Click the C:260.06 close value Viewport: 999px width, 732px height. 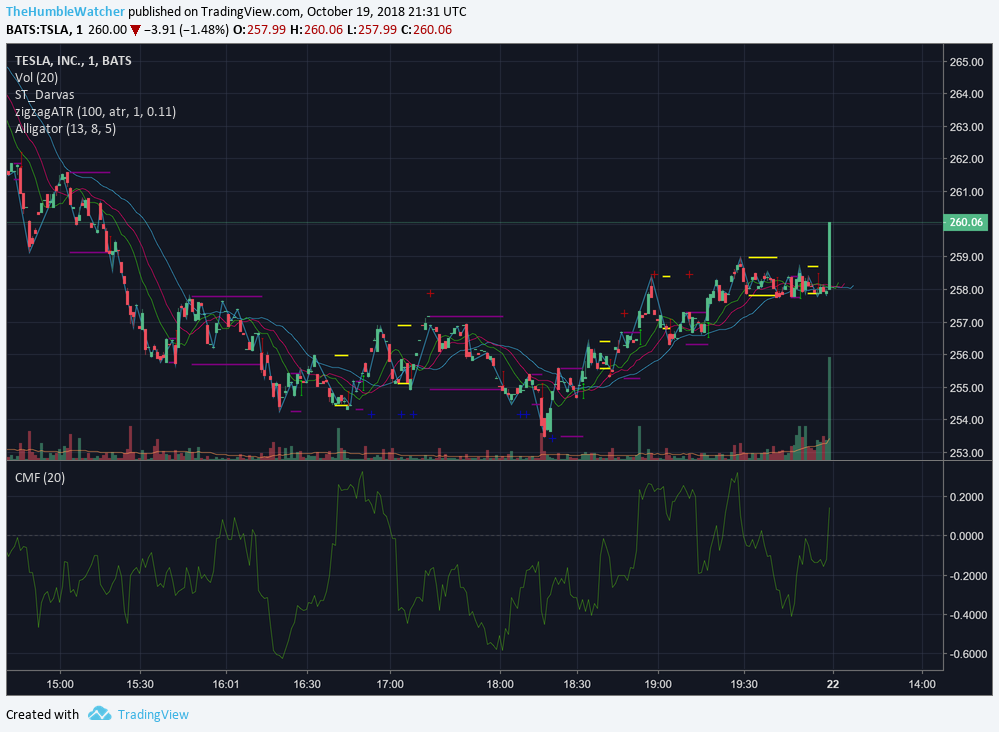coord(426,30)
